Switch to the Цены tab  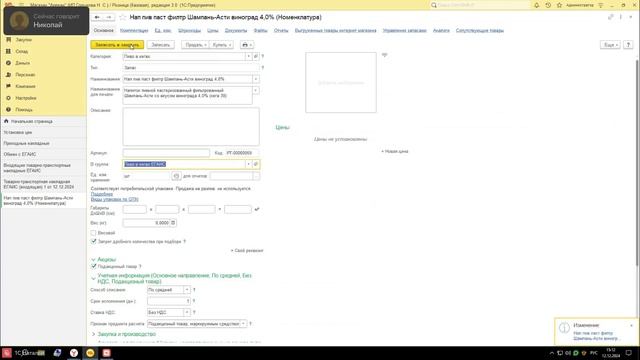[x=213, y=31]
